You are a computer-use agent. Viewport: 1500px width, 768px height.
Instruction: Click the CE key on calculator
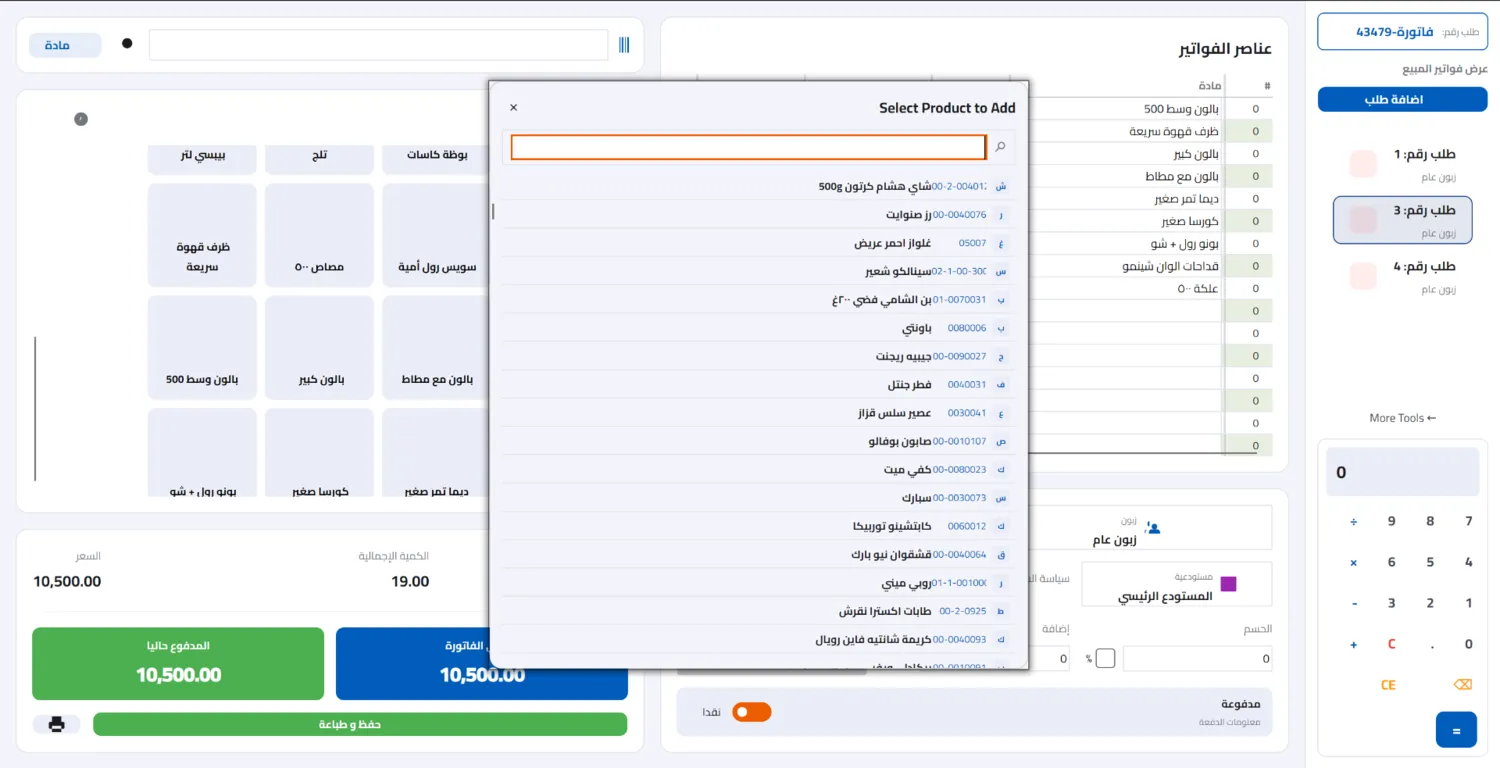1388,685
